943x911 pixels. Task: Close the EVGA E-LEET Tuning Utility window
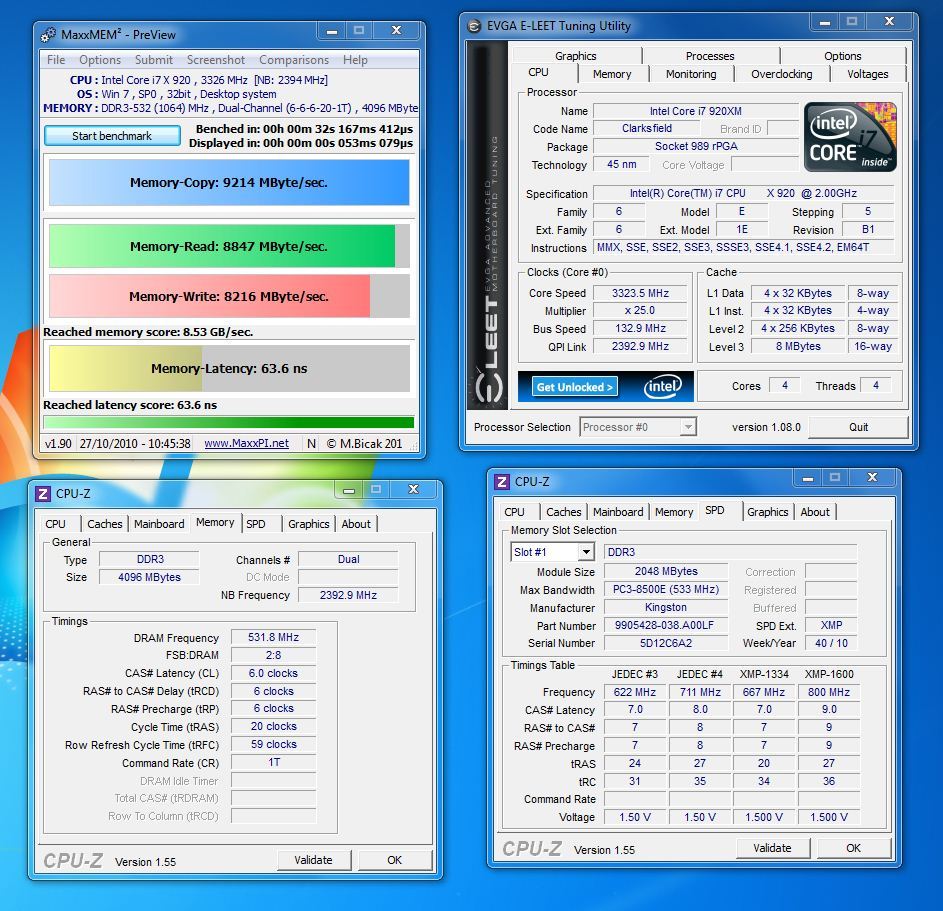(x=889, y=22)
